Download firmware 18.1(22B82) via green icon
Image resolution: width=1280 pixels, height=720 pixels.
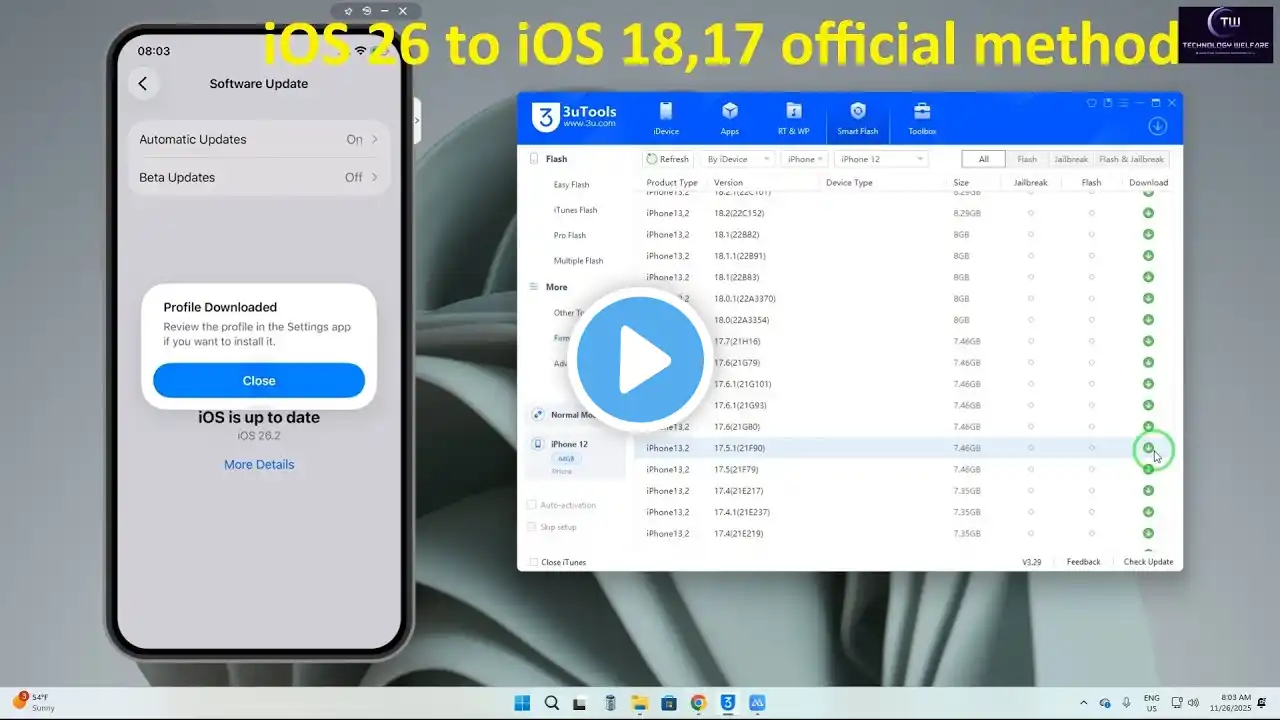(1148, 234)
